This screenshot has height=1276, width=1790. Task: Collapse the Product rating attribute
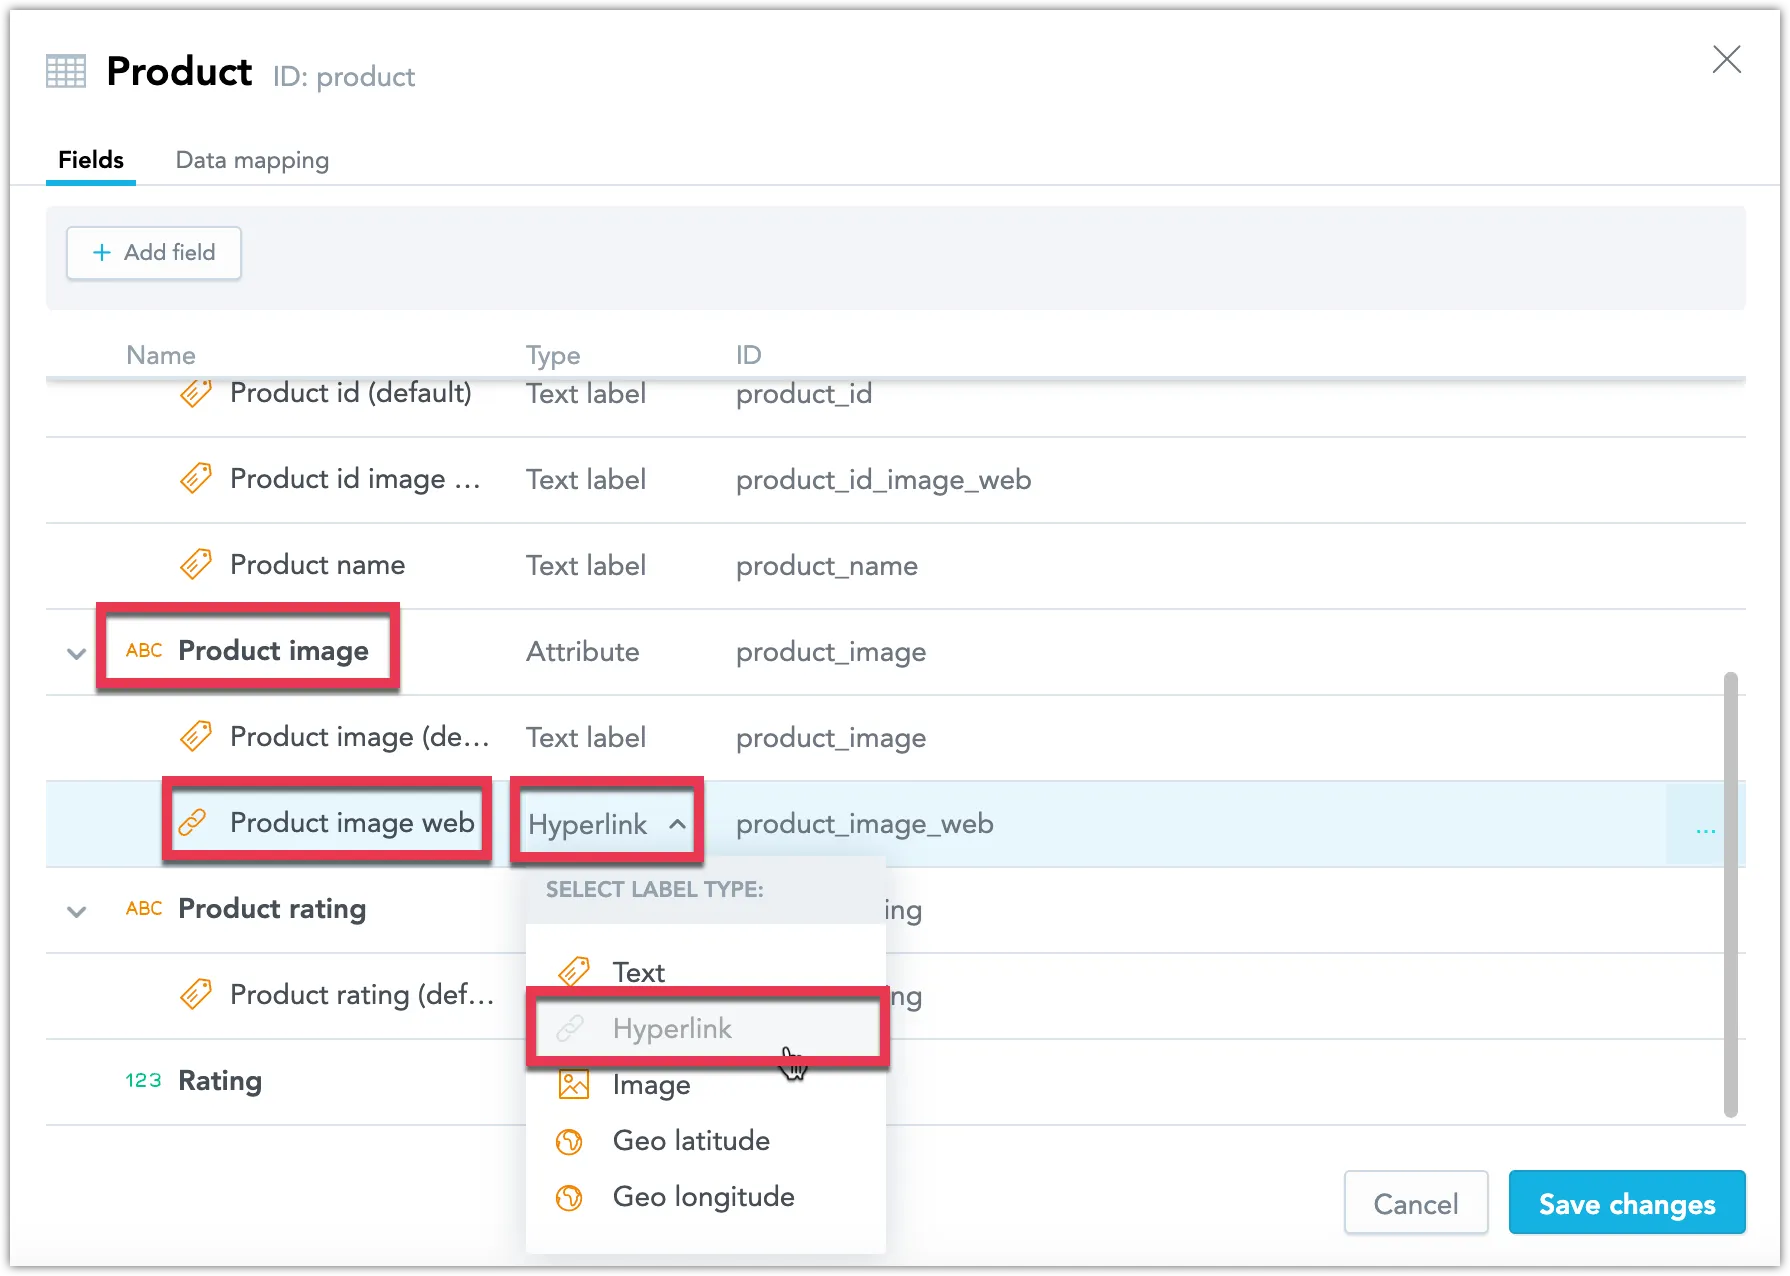tap(76, 911)
